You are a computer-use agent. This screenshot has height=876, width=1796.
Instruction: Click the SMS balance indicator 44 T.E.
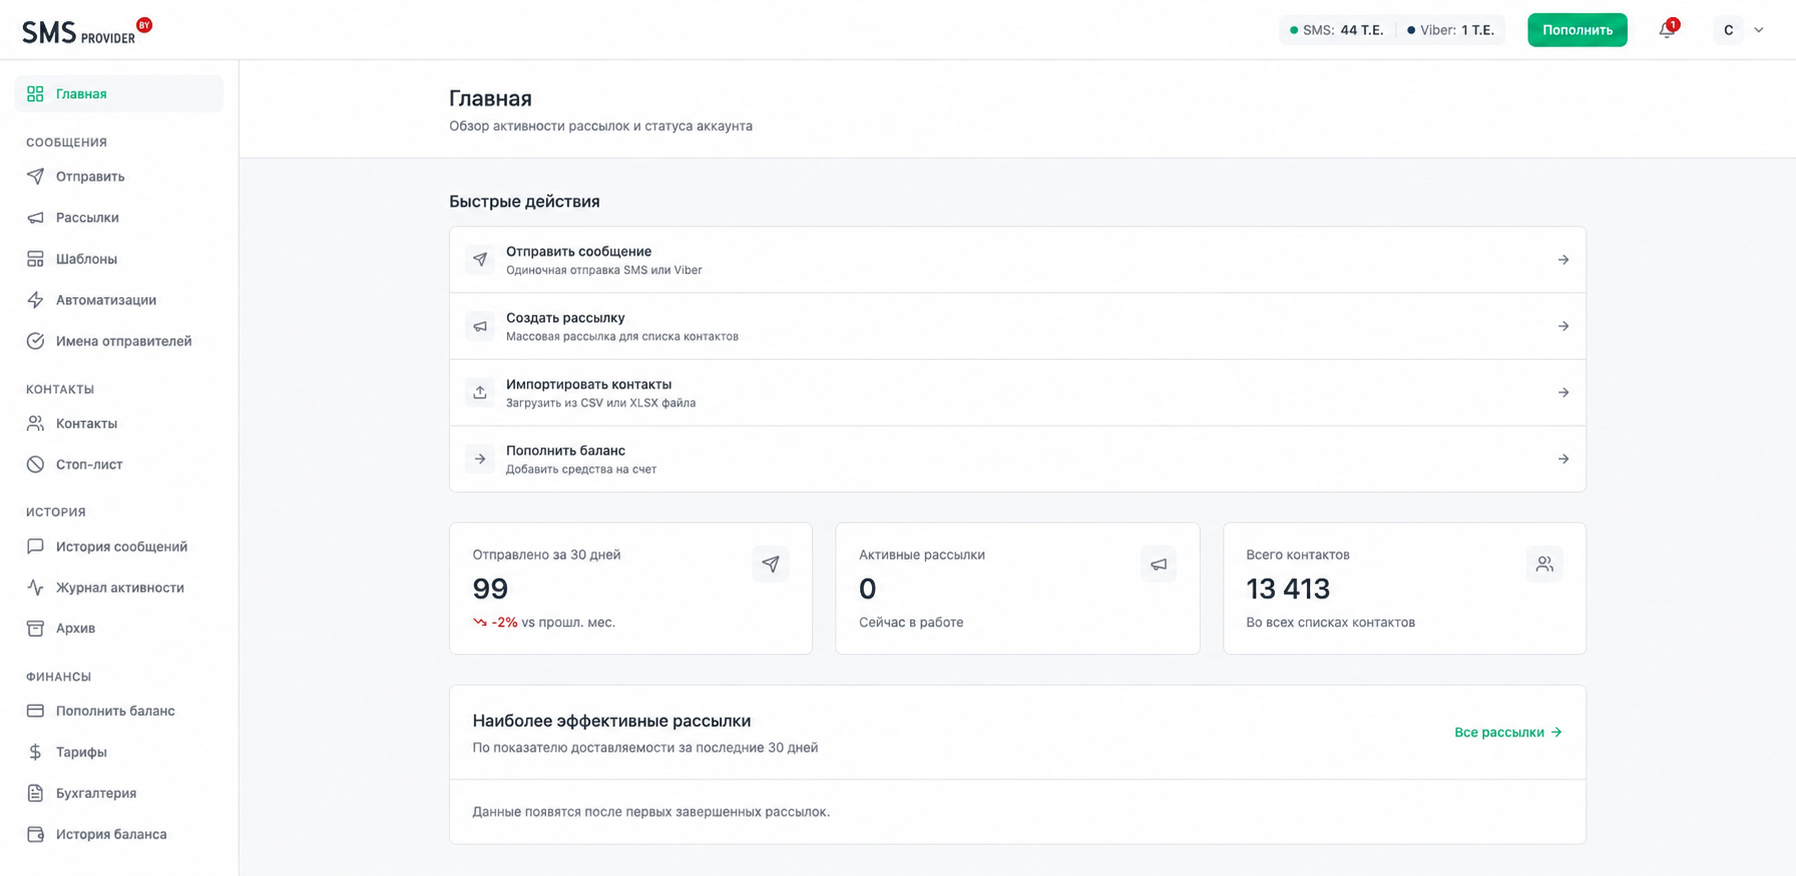click(1337, 30)
